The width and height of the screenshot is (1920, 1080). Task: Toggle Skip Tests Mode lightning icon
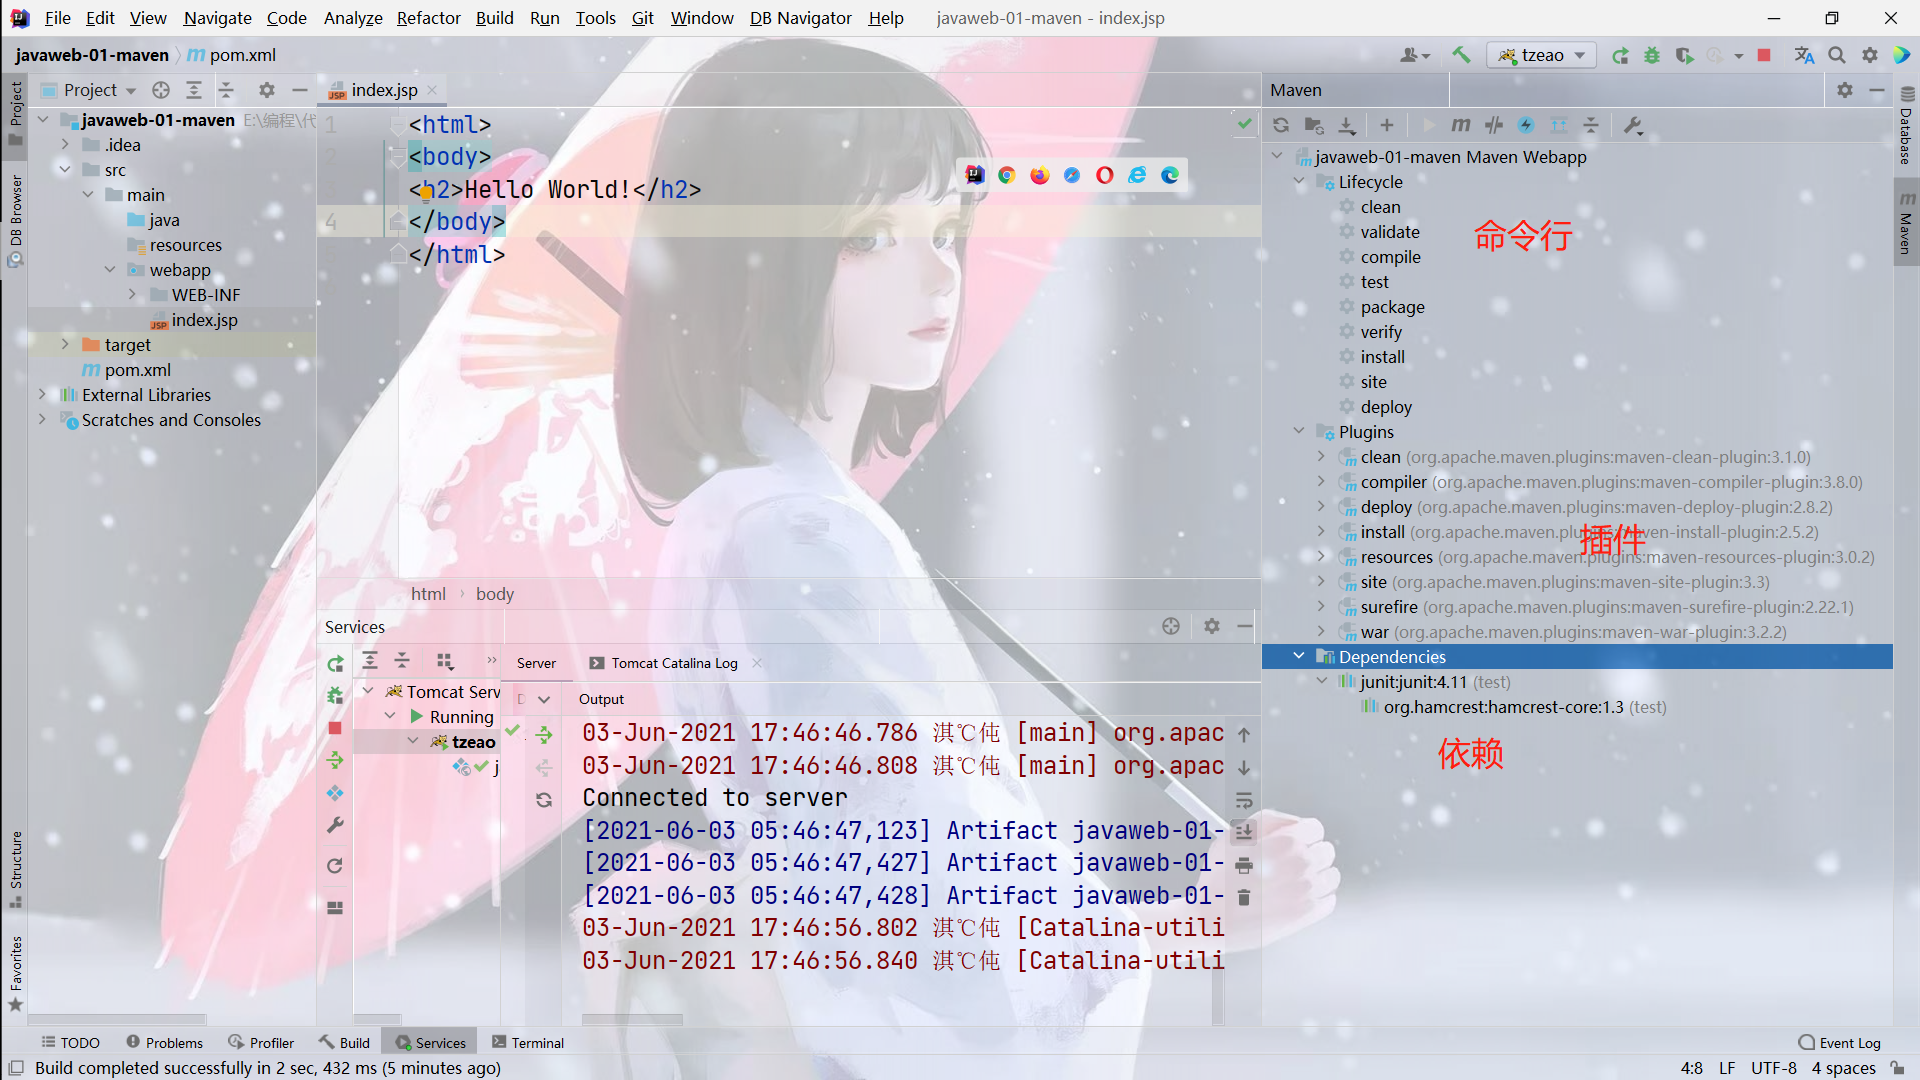click(x=1526, y=125)
